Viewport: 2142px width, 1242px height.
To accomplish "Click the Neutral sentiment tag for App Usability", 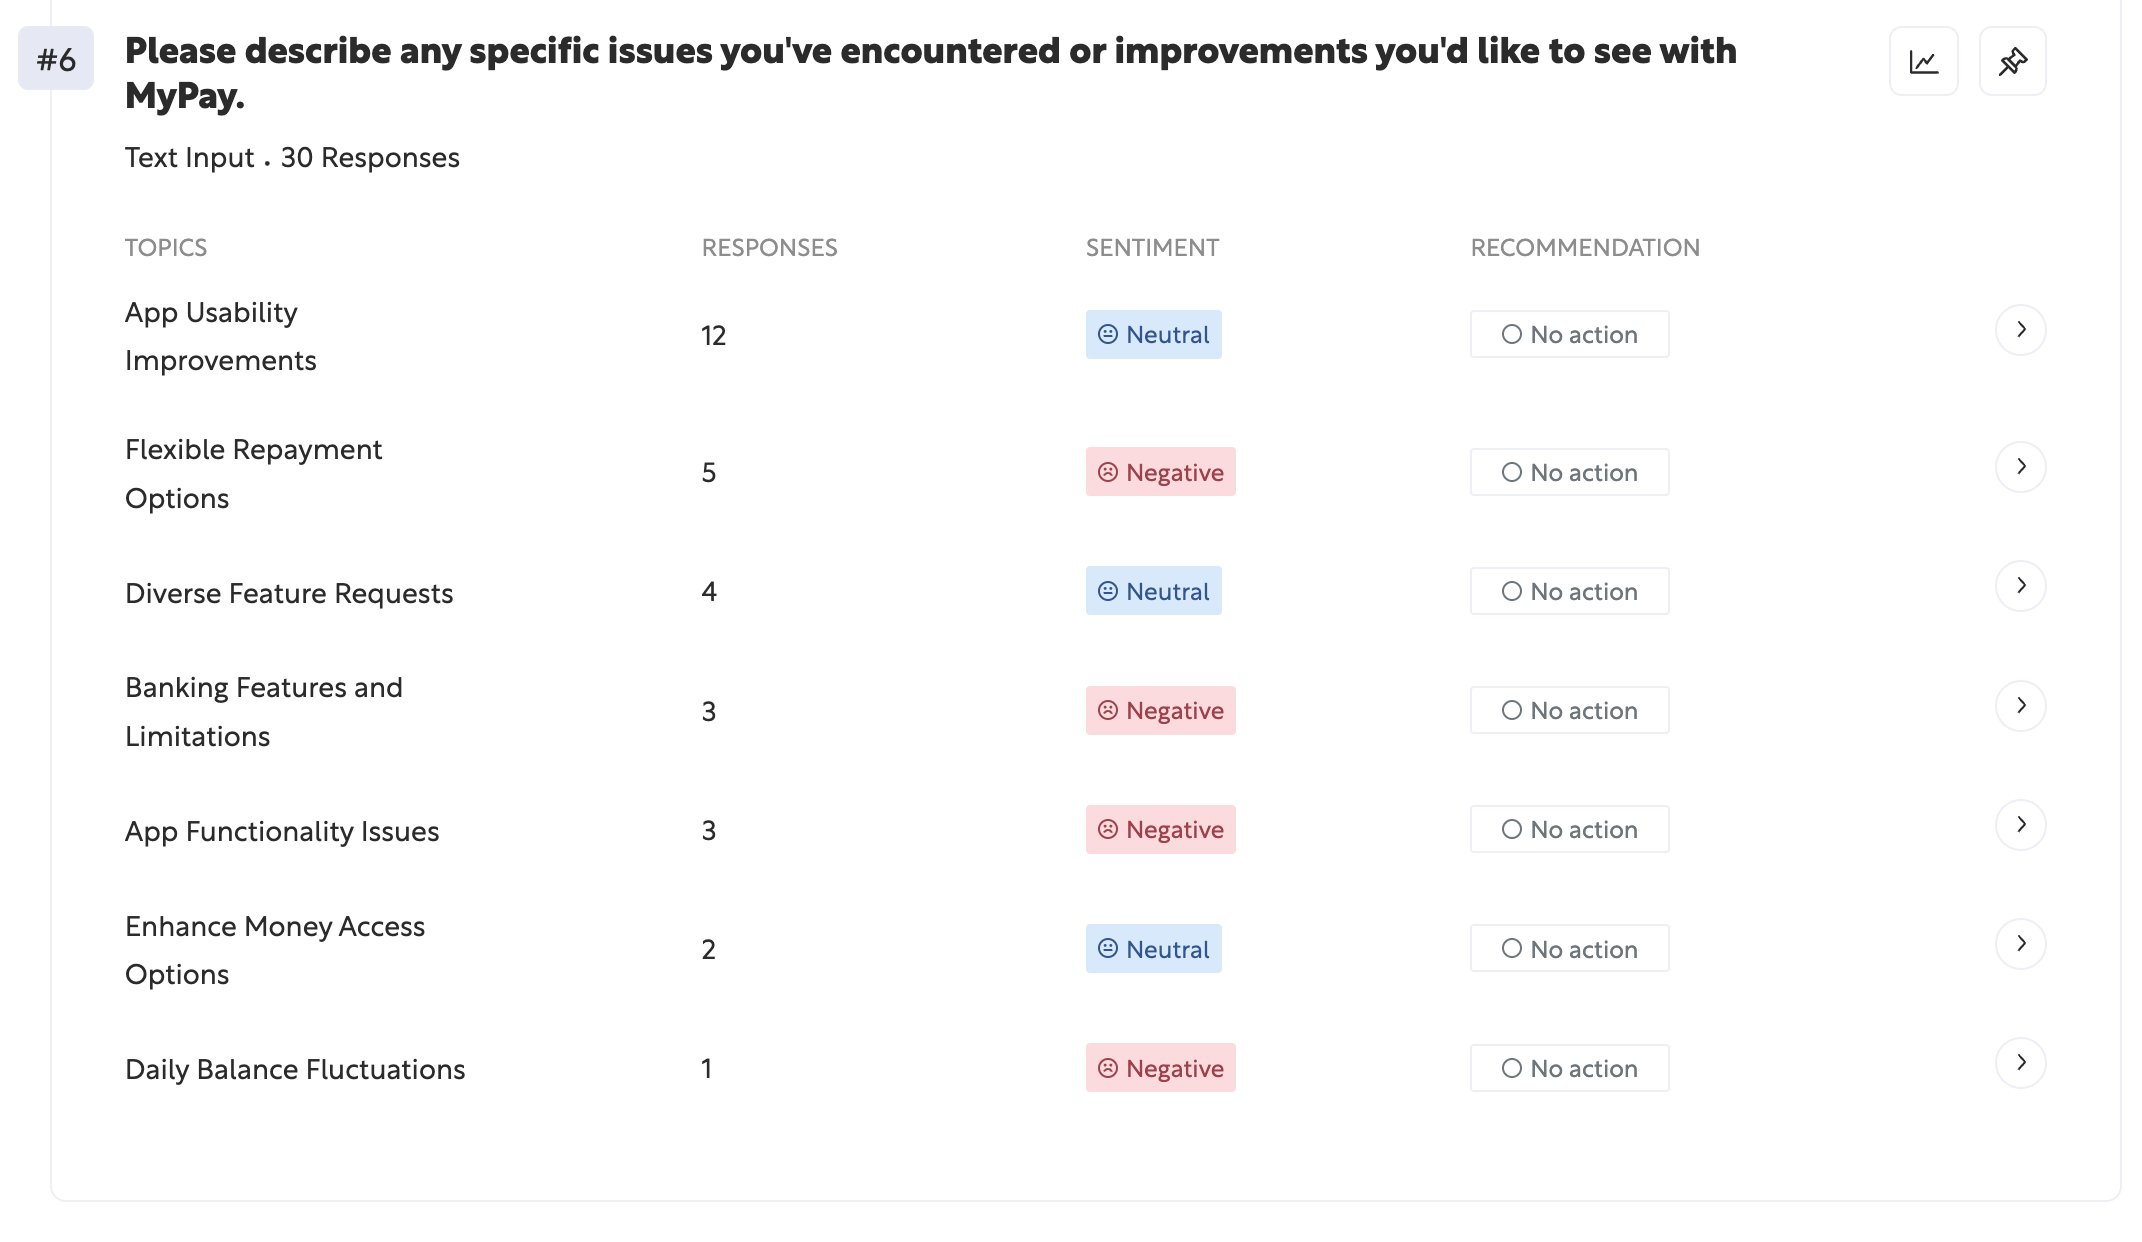I will coord(1153,335).
